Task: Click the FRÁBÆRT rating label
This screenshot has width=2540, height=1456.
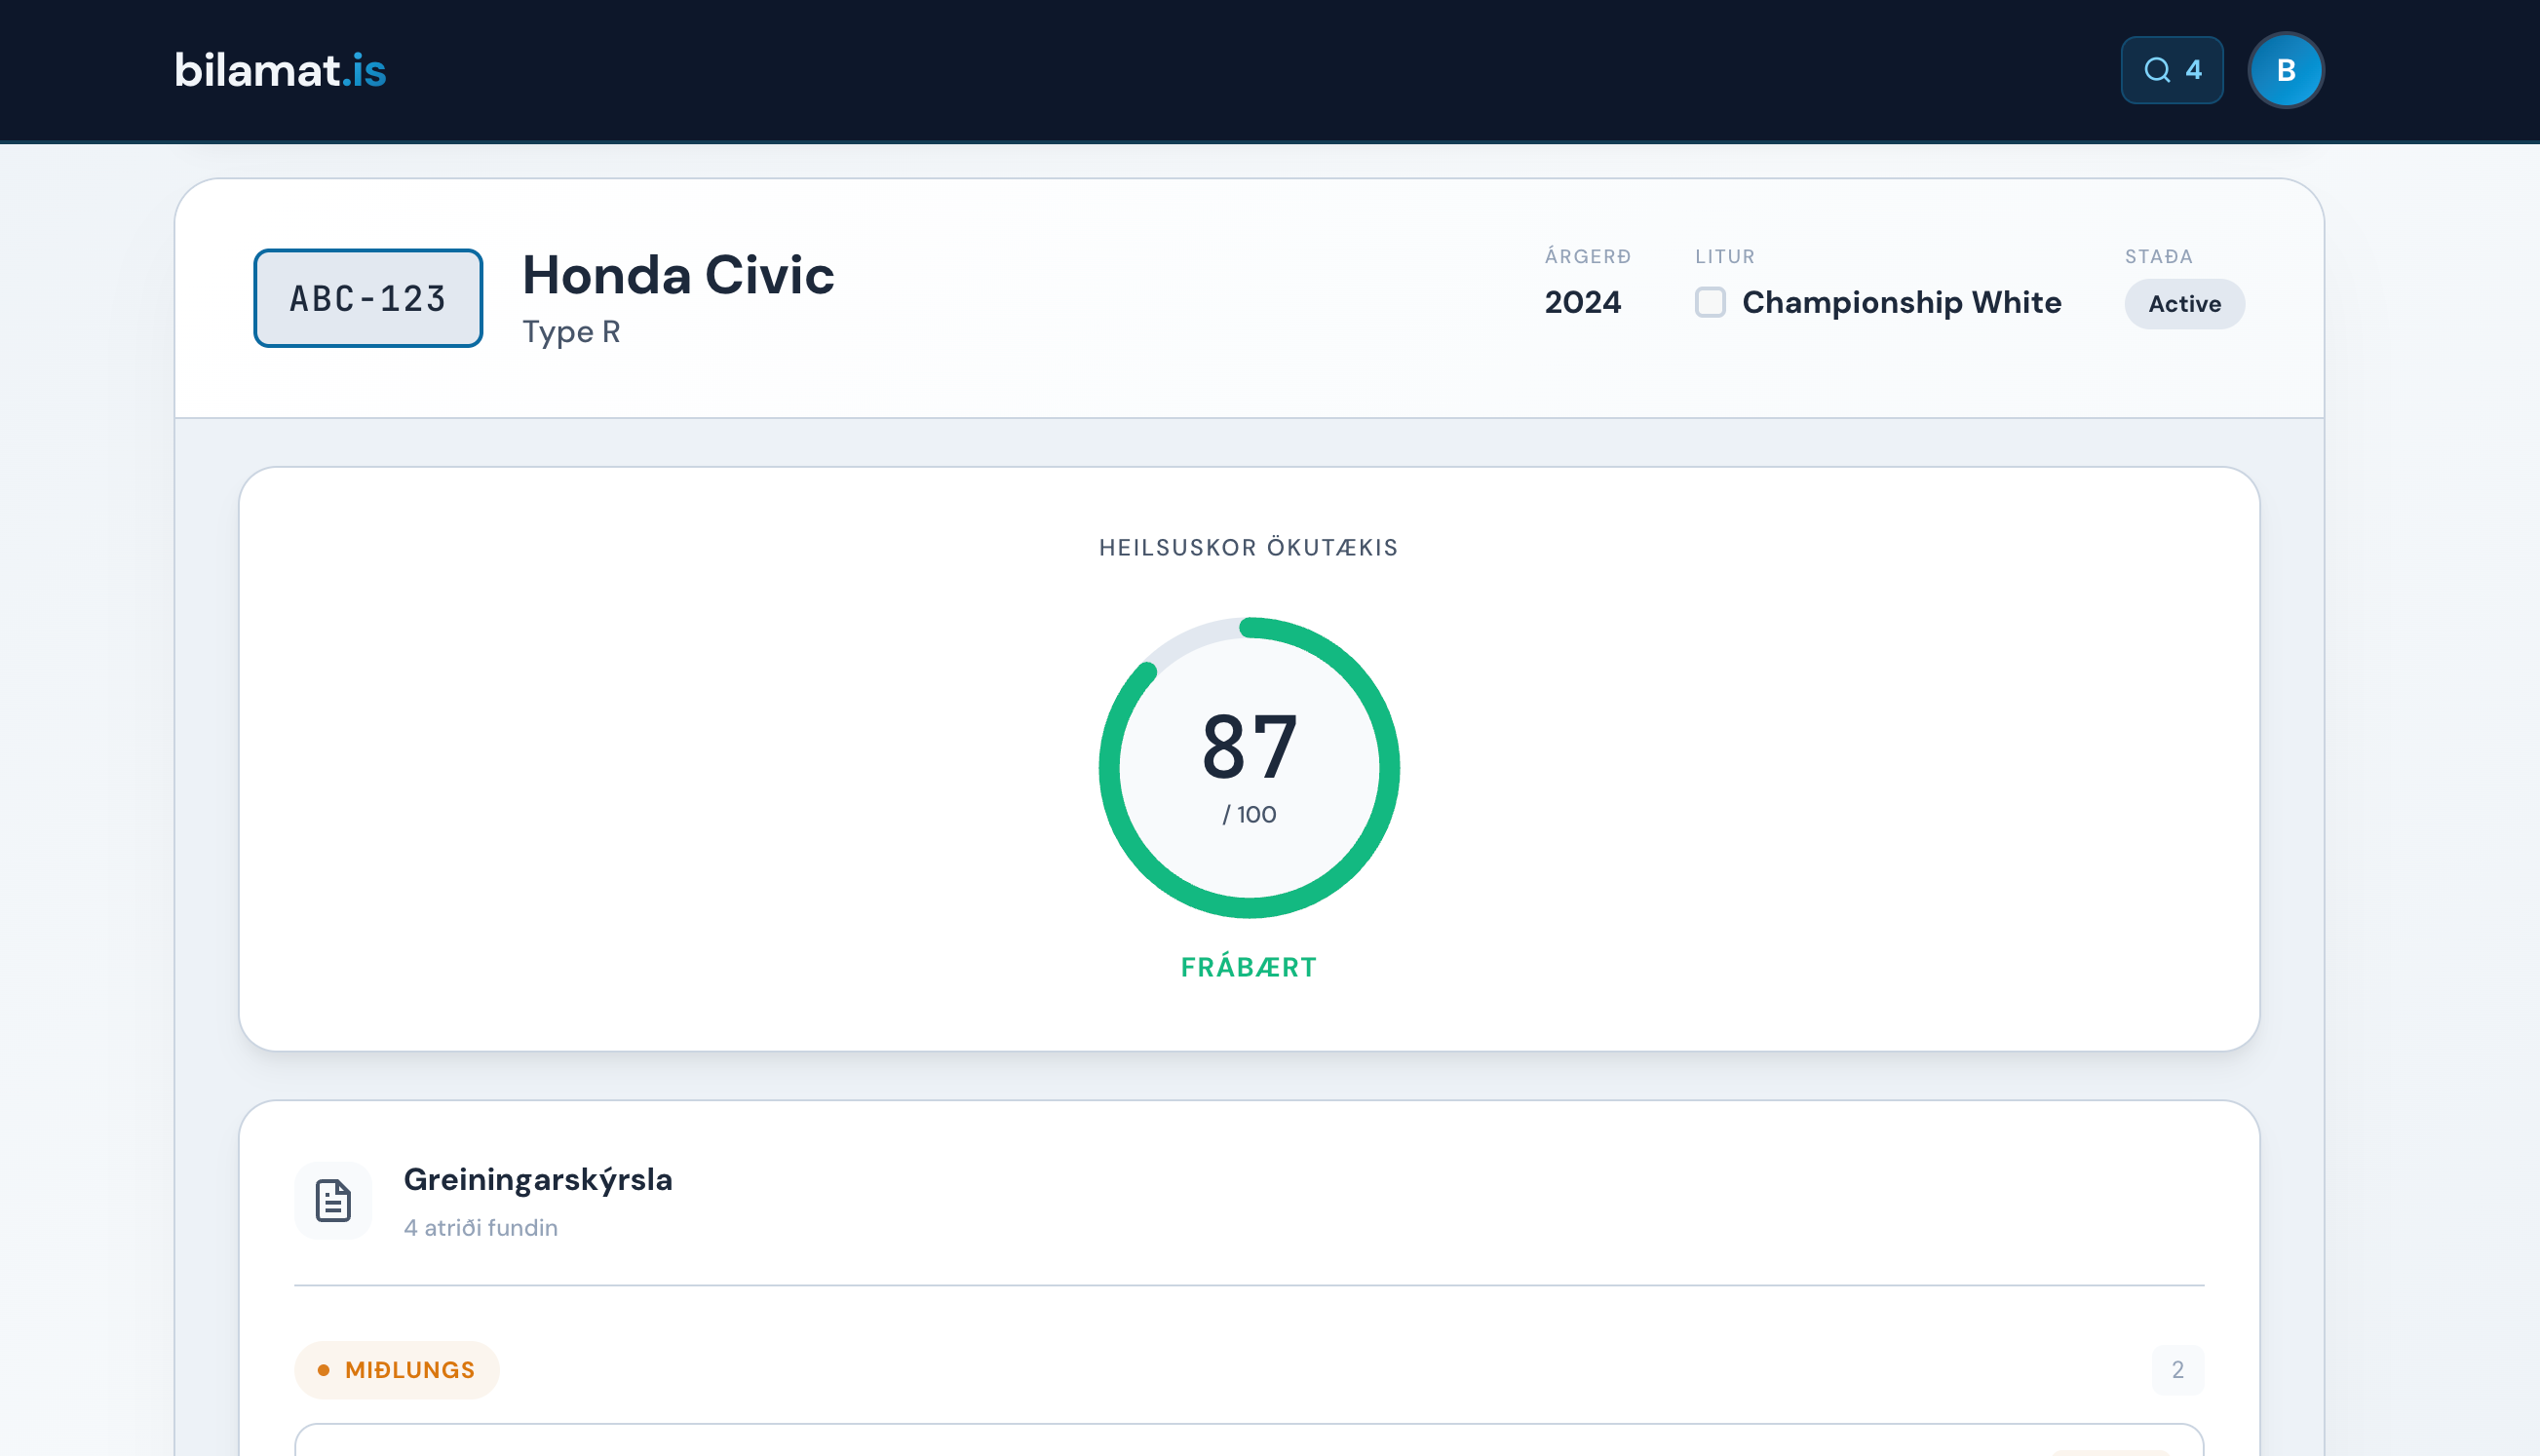Action: (x=1249, y=967)
